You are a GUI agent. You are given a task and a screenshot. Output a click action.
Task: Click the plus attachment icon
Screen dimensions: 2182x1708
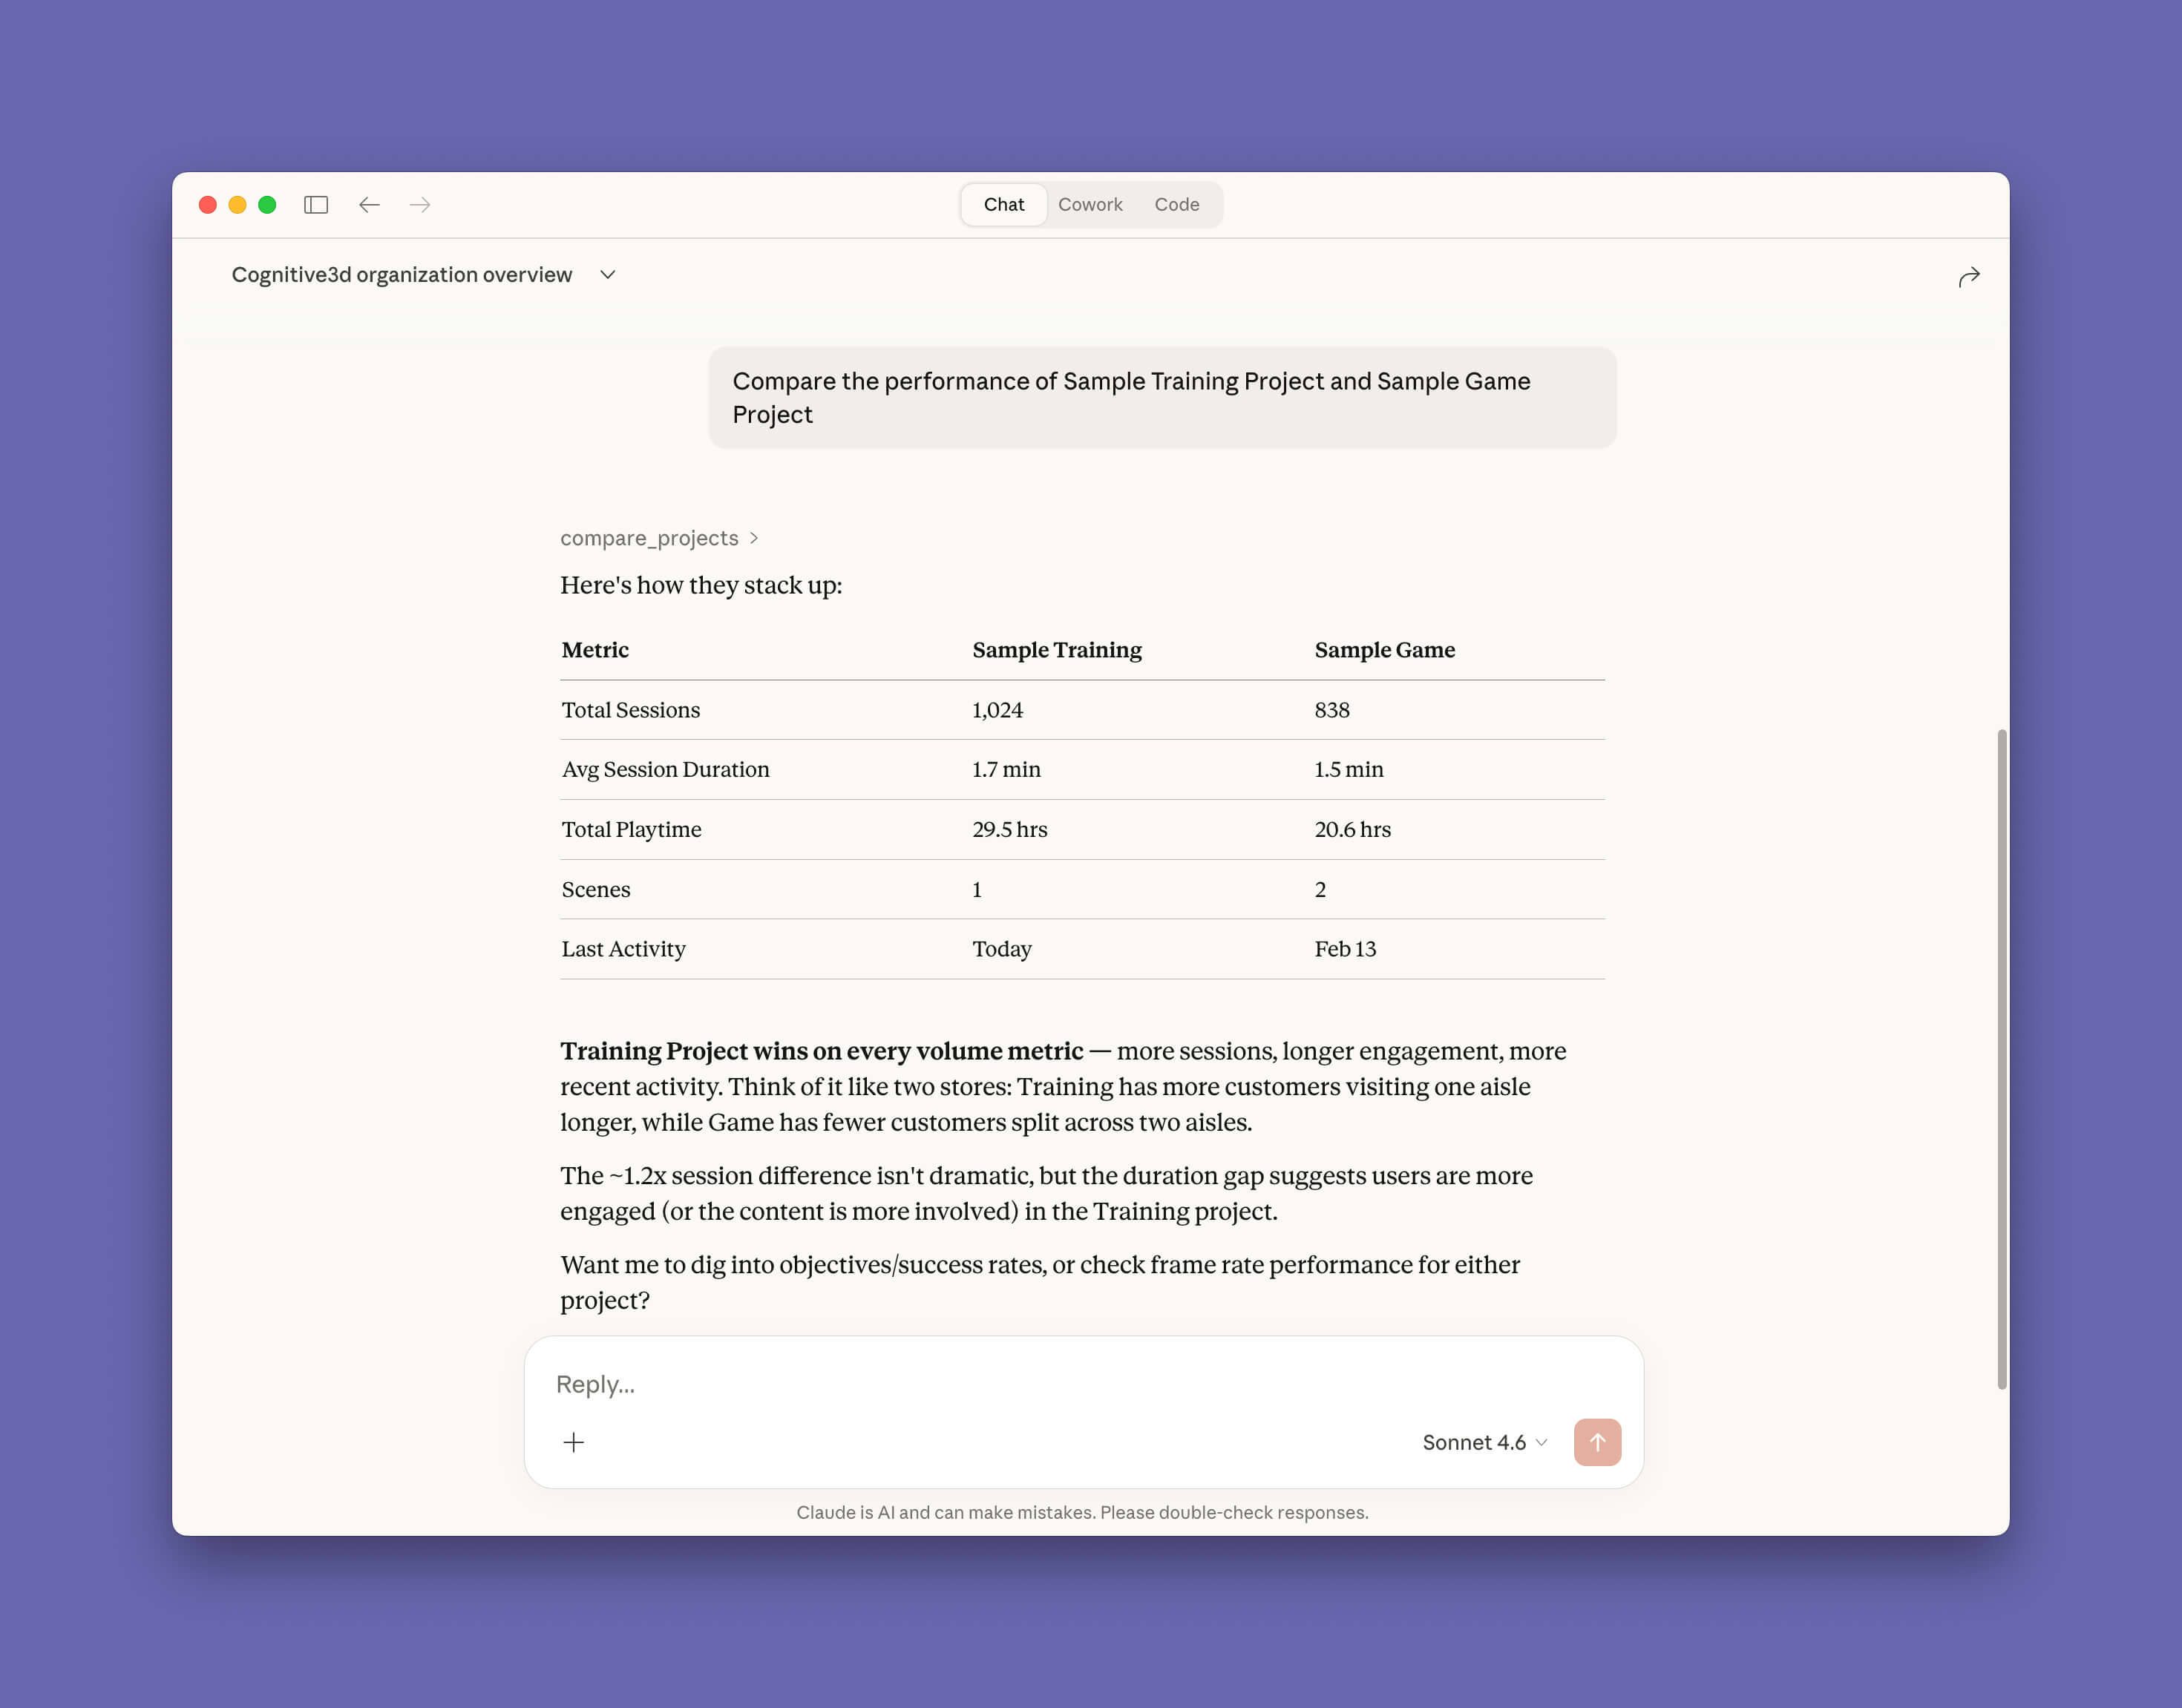tap(573, 1442)
